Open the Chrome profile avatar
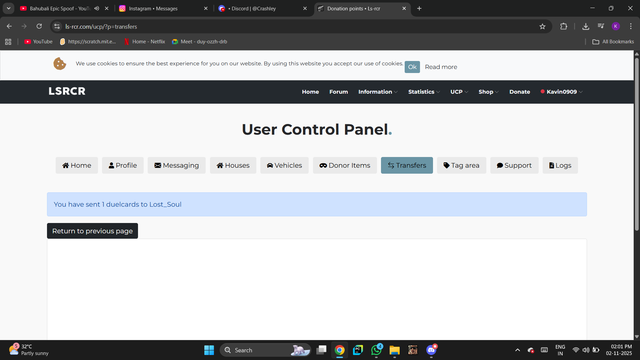The width and height of the screenshot is (640, 360). (x=616, y=27)
